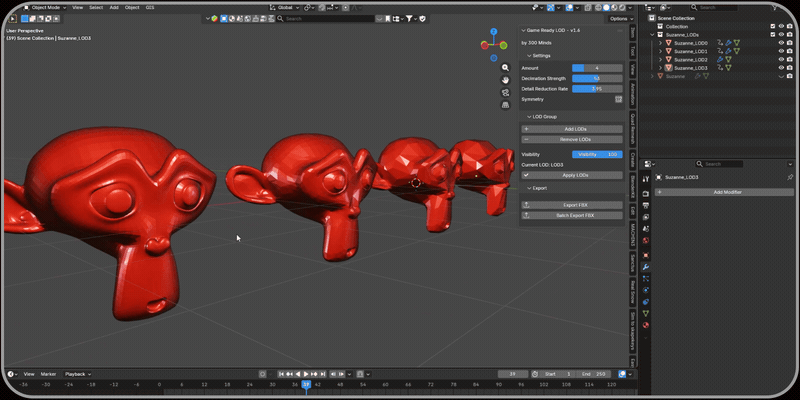Open the Modifiers wrench properties tab

(645, 267)
